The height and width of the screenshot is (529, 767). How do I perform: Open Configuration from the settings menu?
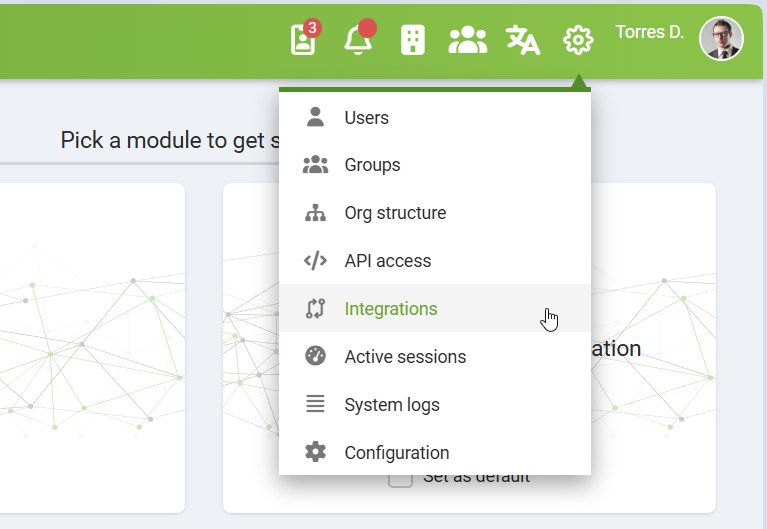[x=396, y=453]
